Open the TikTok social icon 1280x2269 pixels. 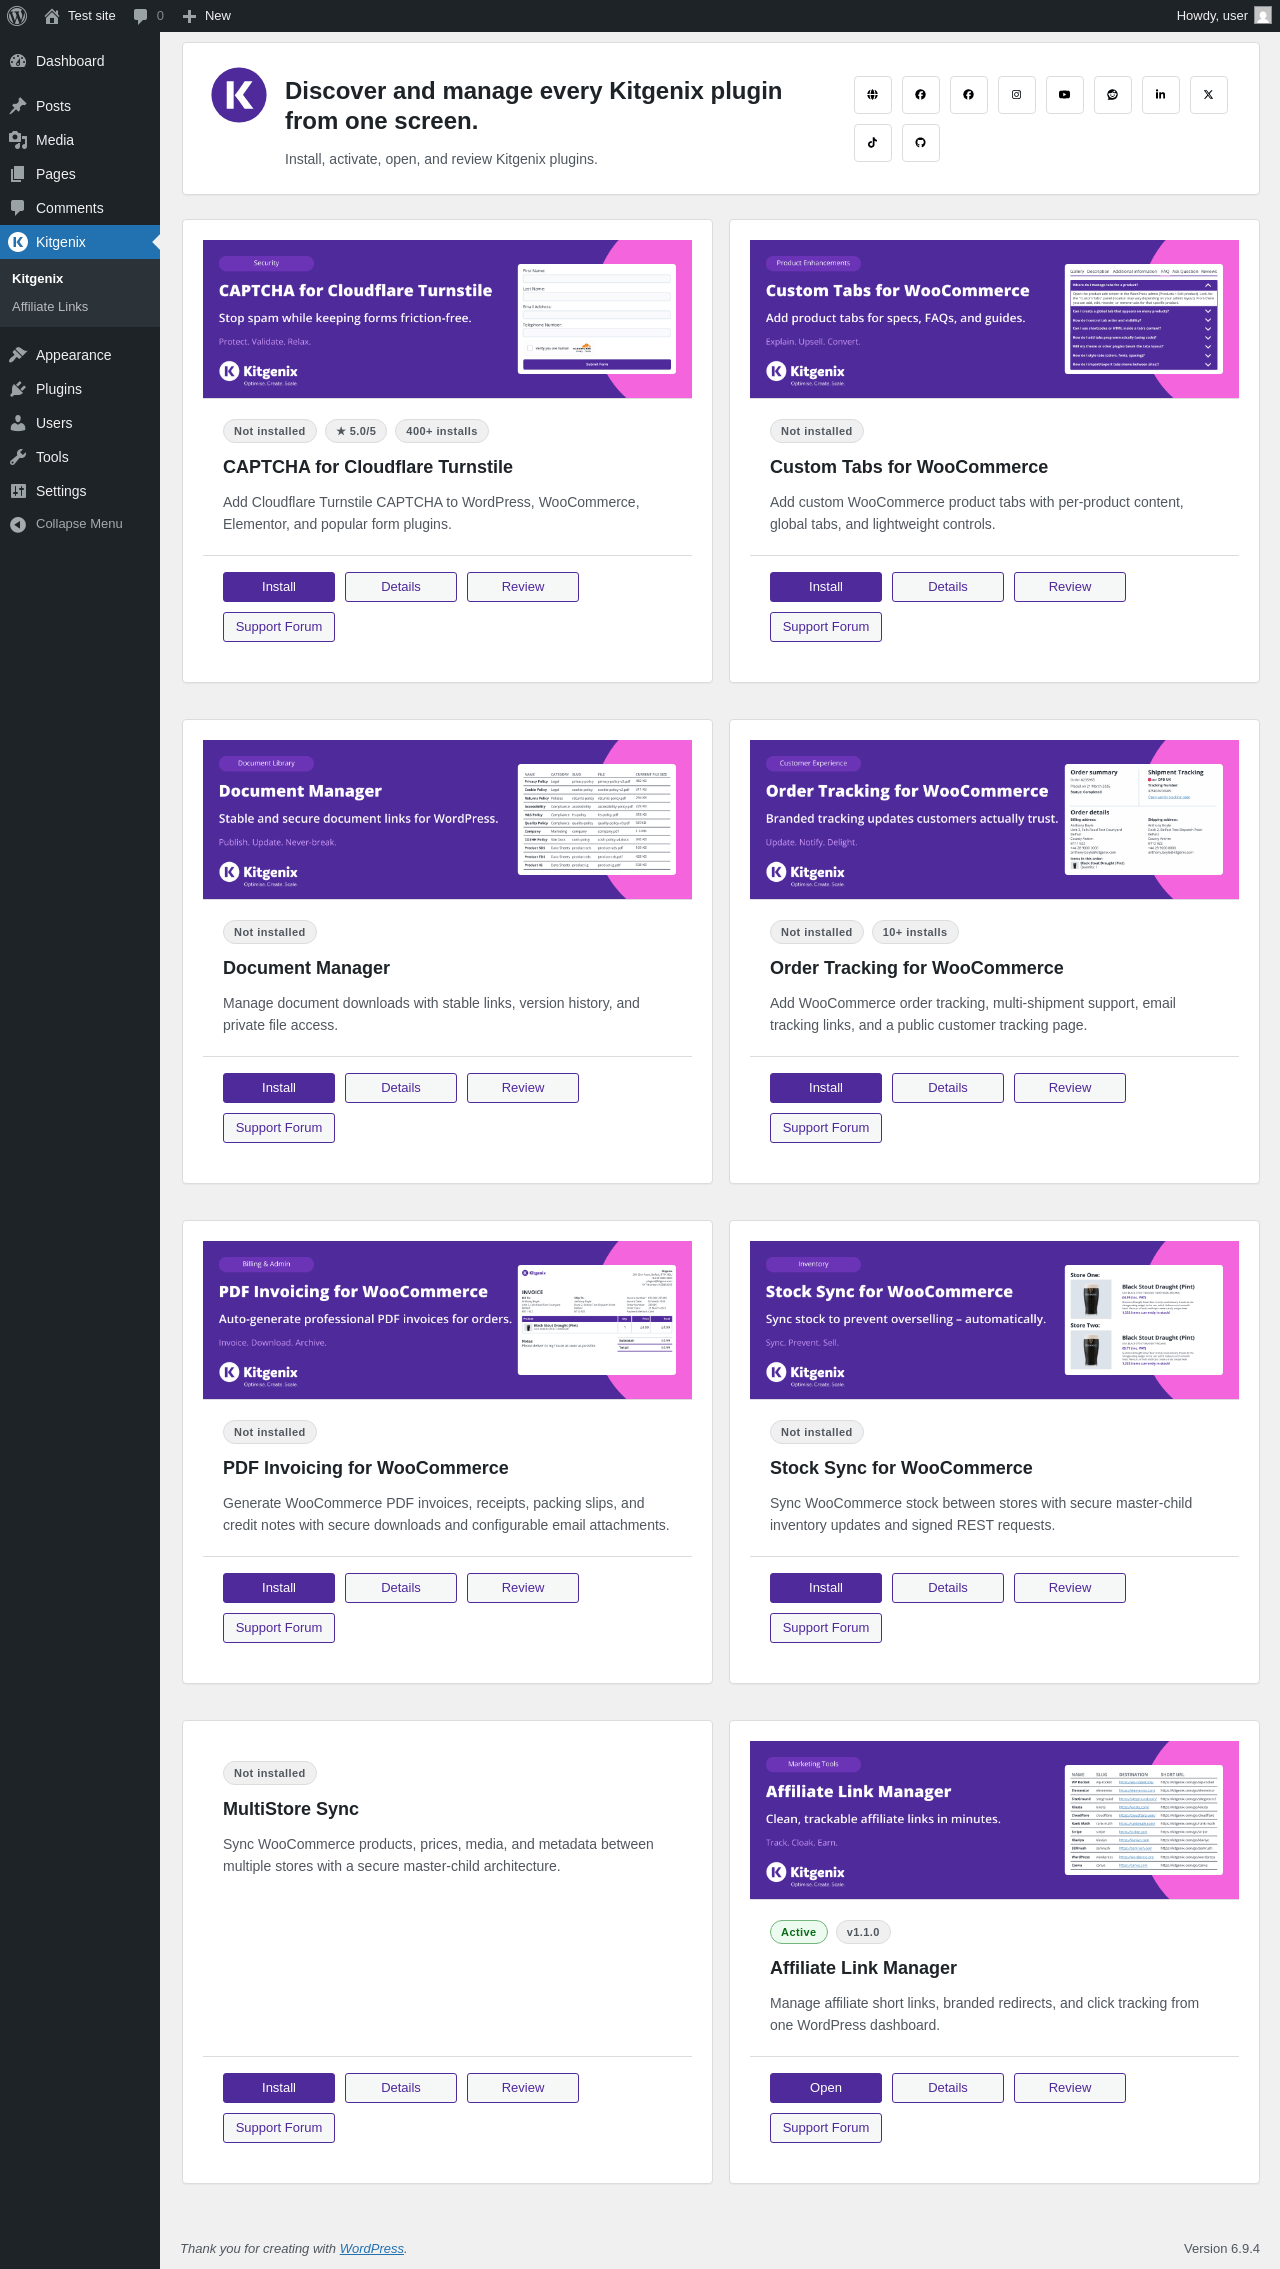(x=873, y=143)
